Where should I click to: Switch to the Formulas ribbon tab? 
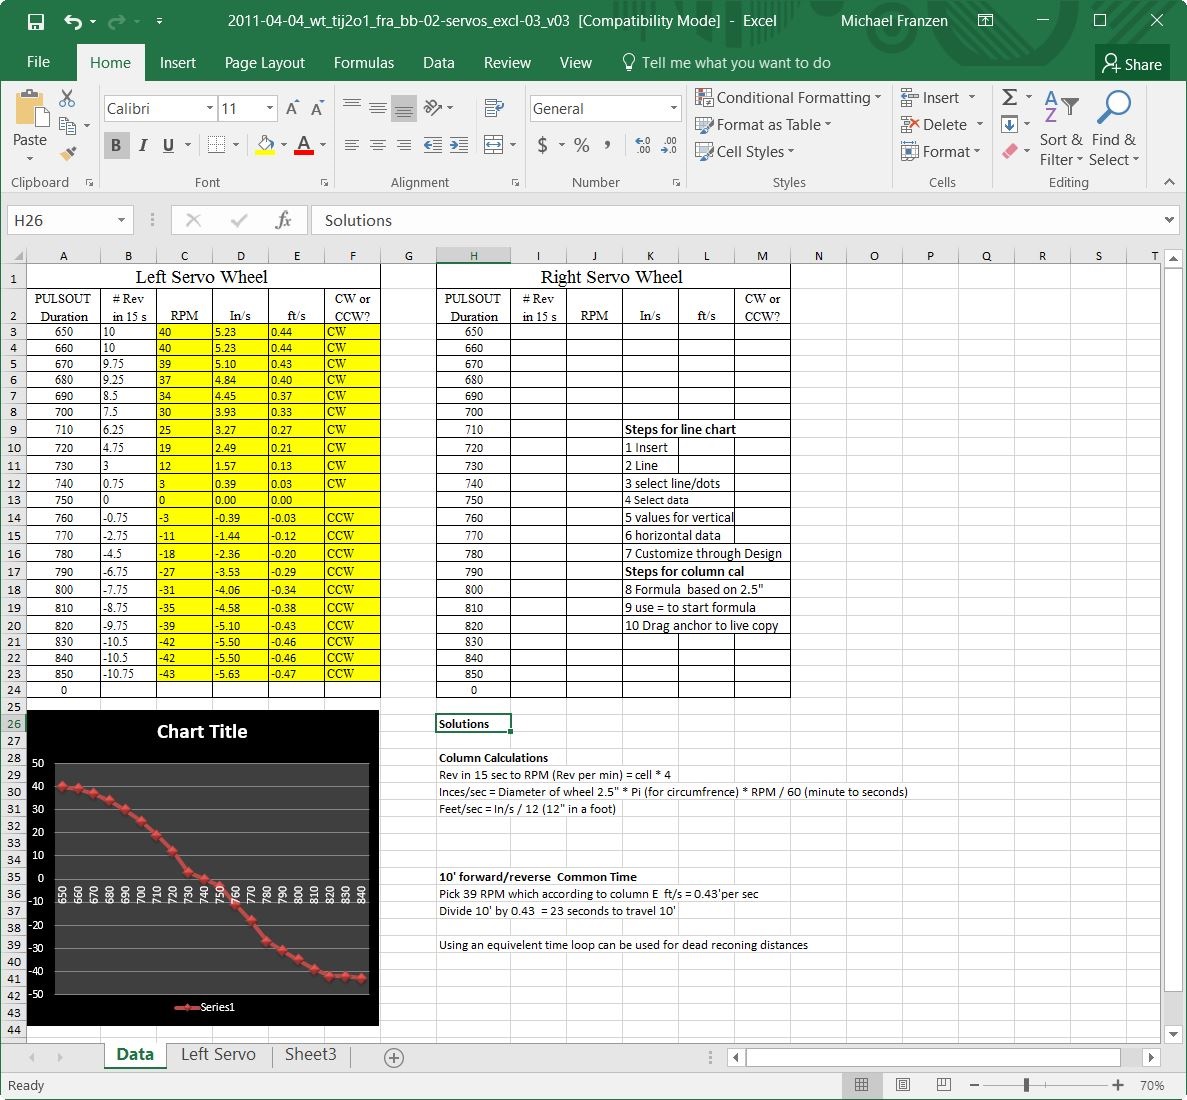click(x=364, y=63)
